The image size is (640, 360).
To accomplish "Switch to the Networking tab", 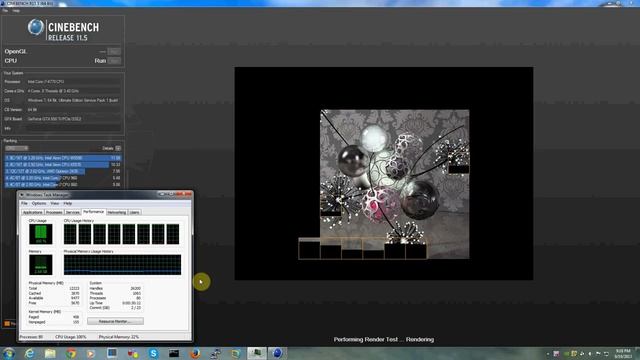I will click(117, 212).
